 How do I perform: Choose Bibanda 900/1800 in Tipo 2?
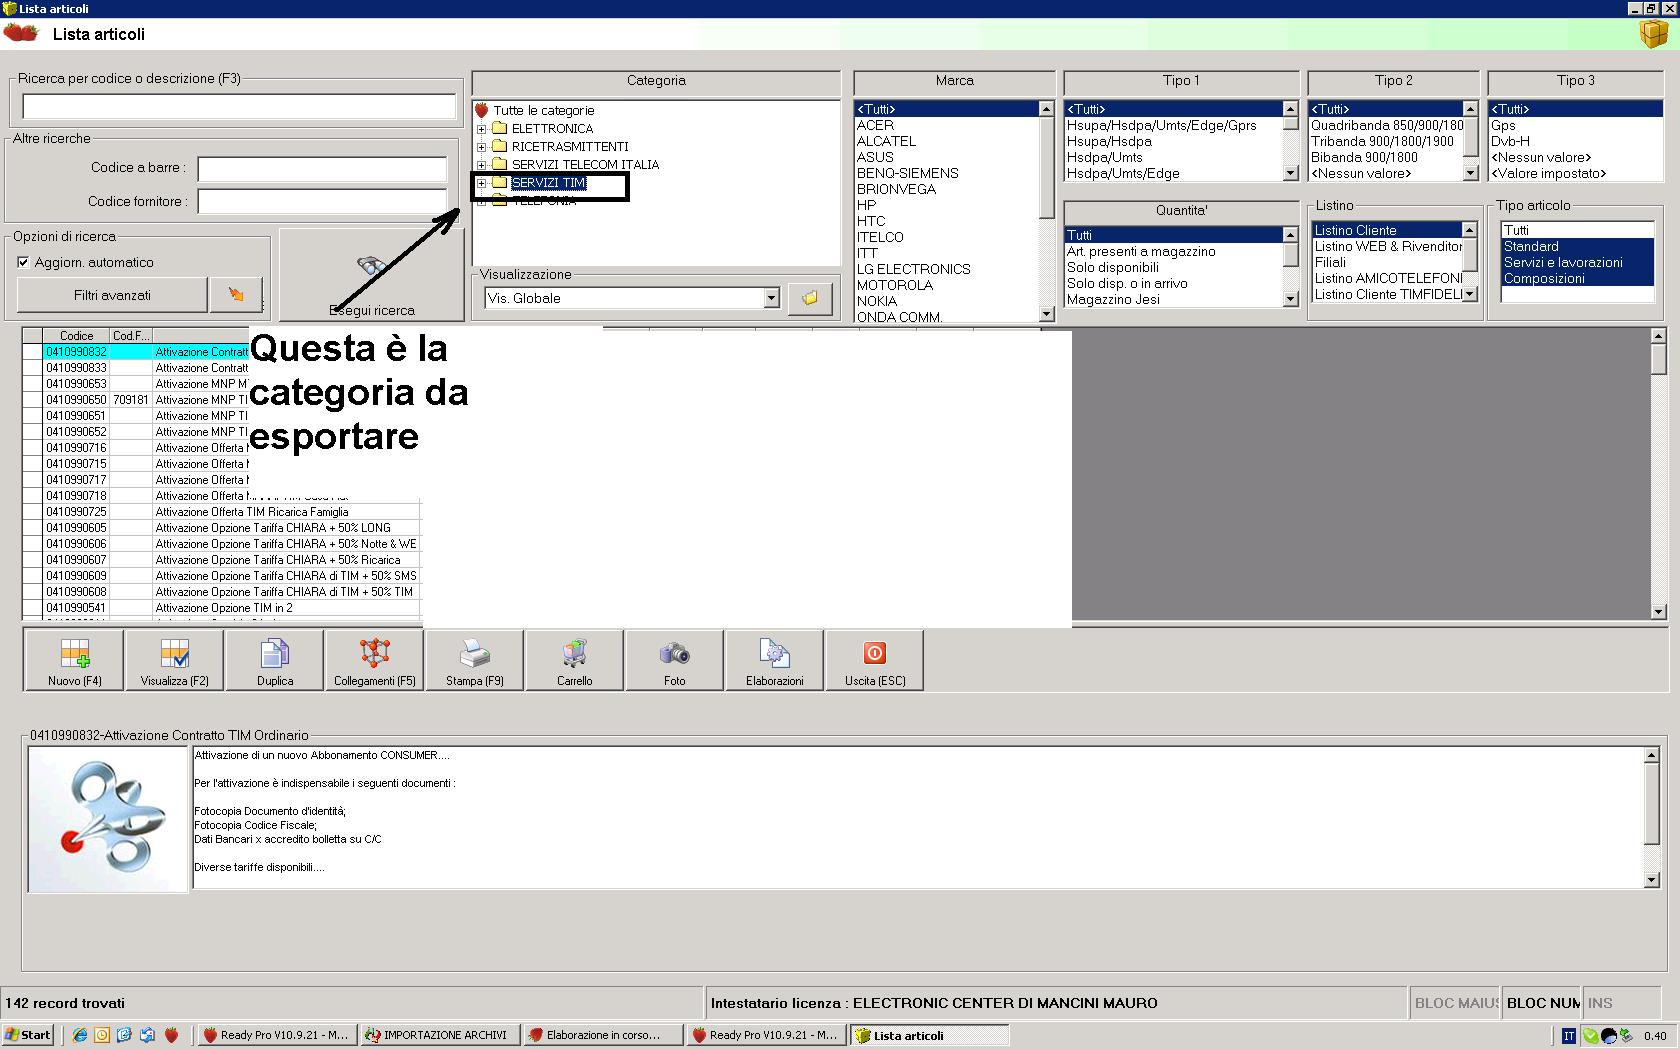1364,157
